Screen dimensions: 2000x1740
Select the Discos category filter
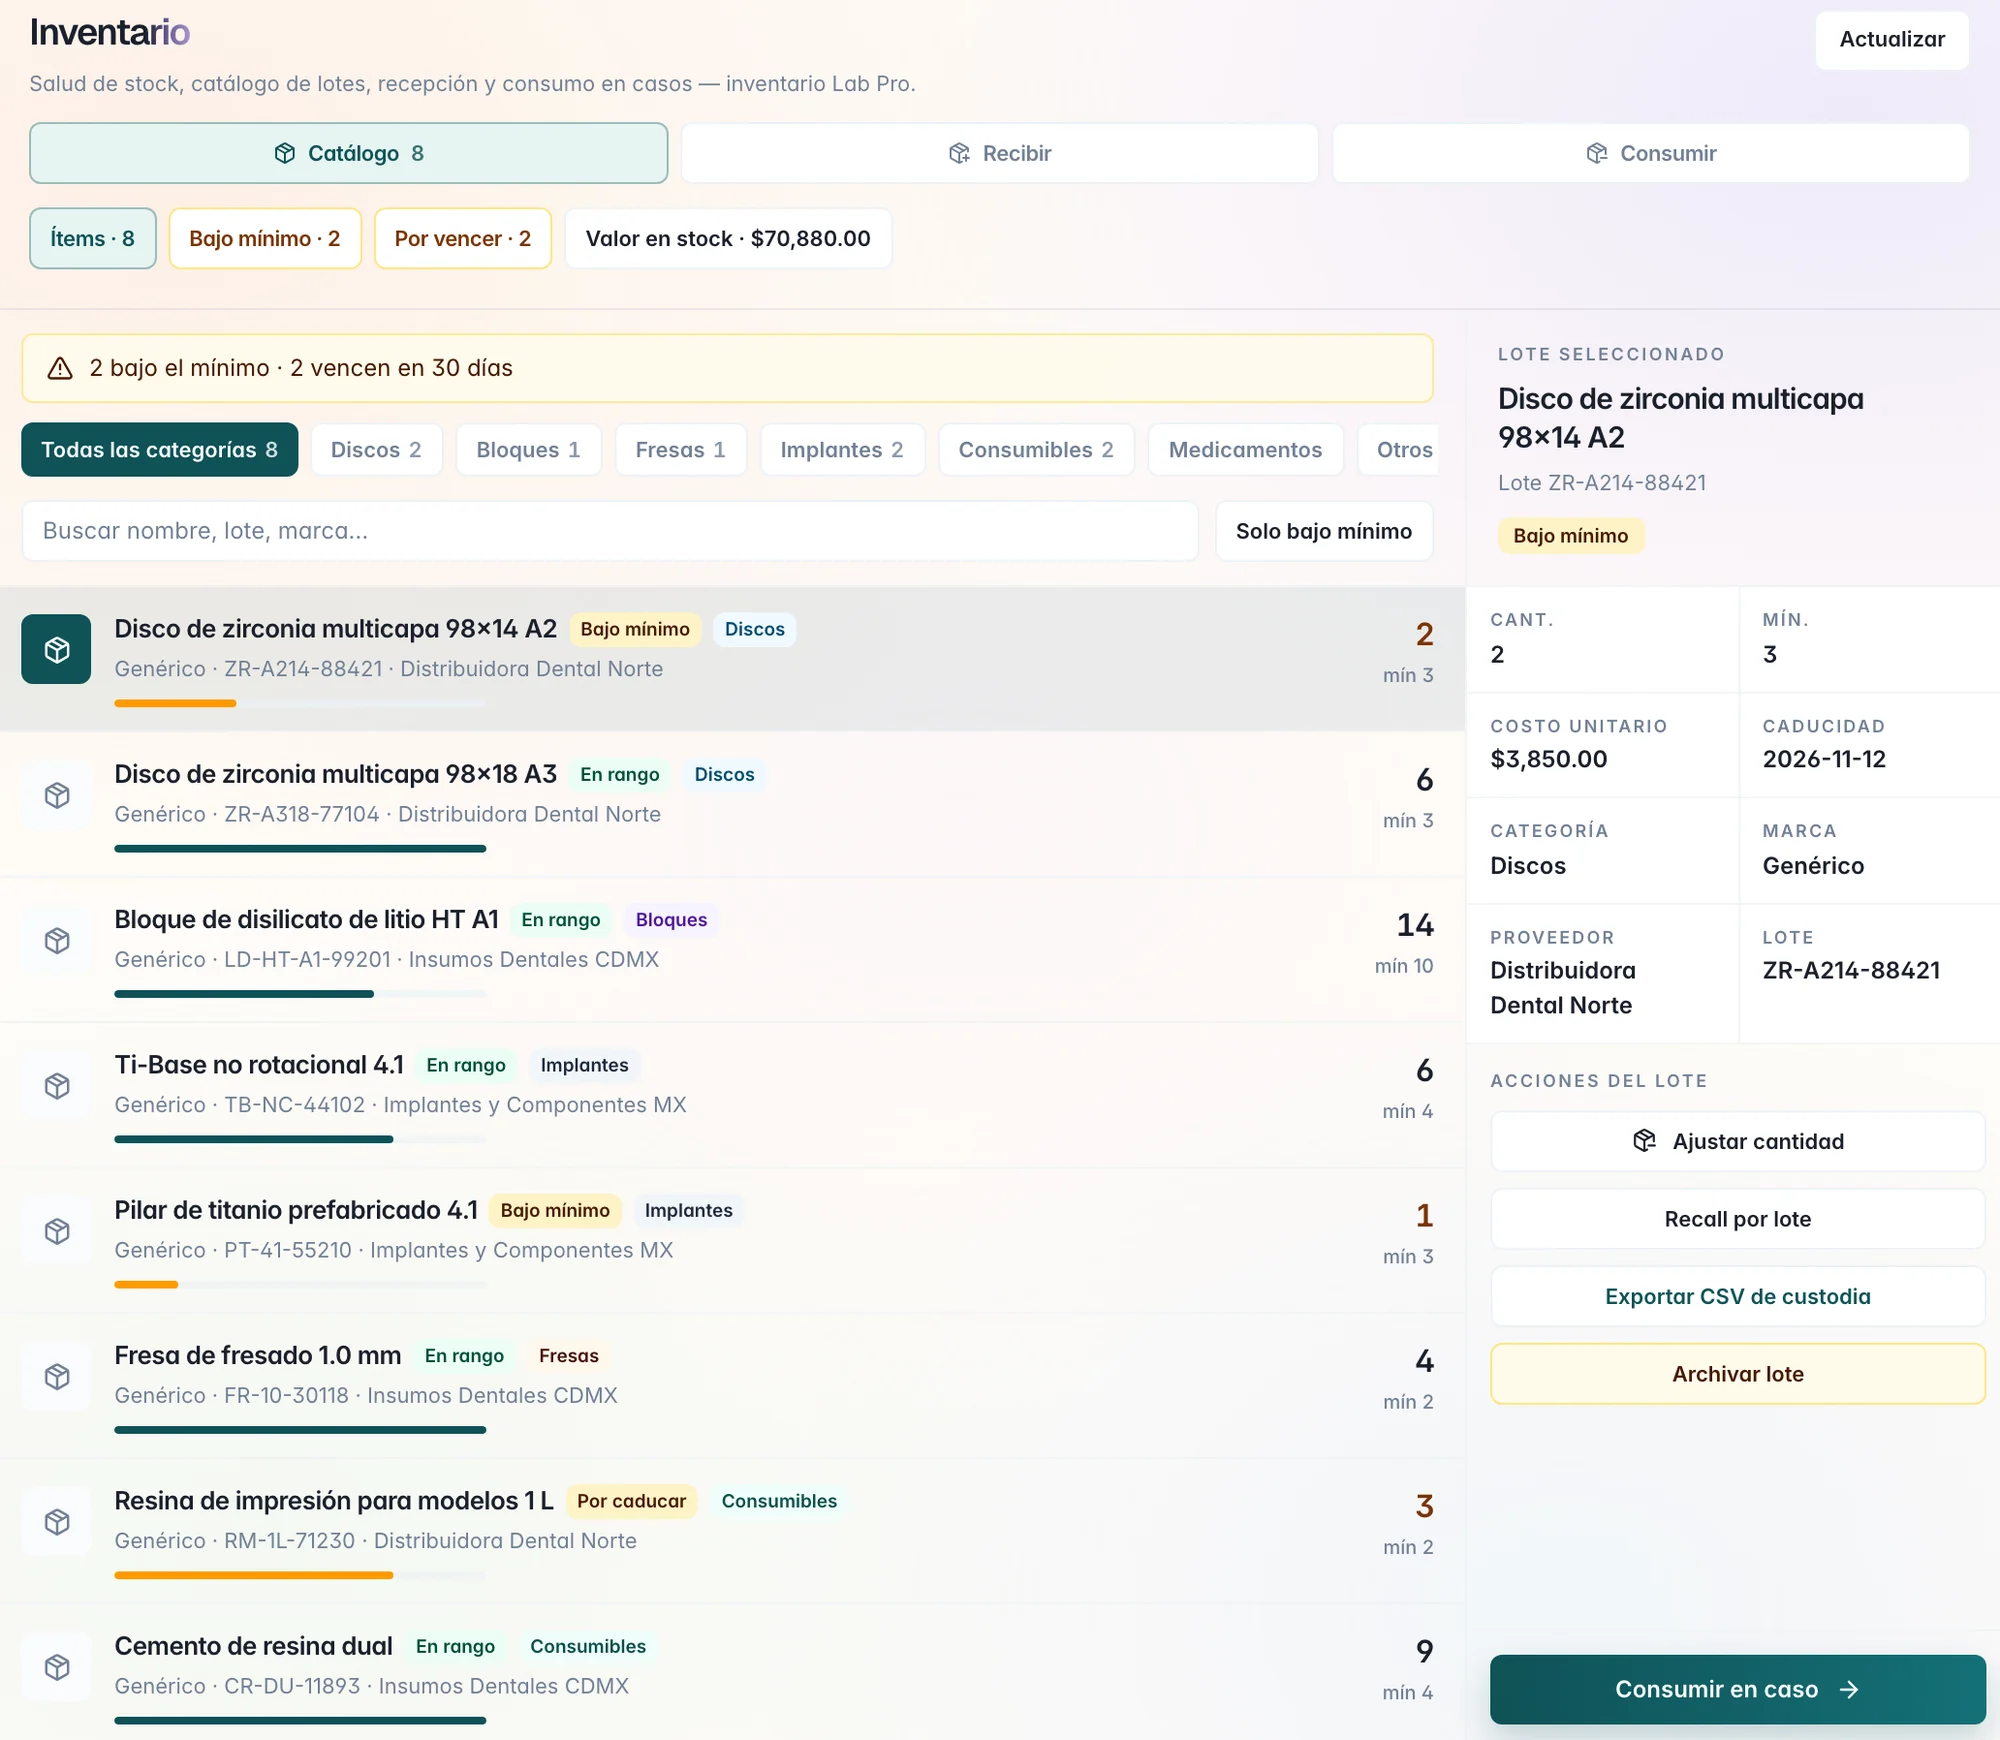376,450
